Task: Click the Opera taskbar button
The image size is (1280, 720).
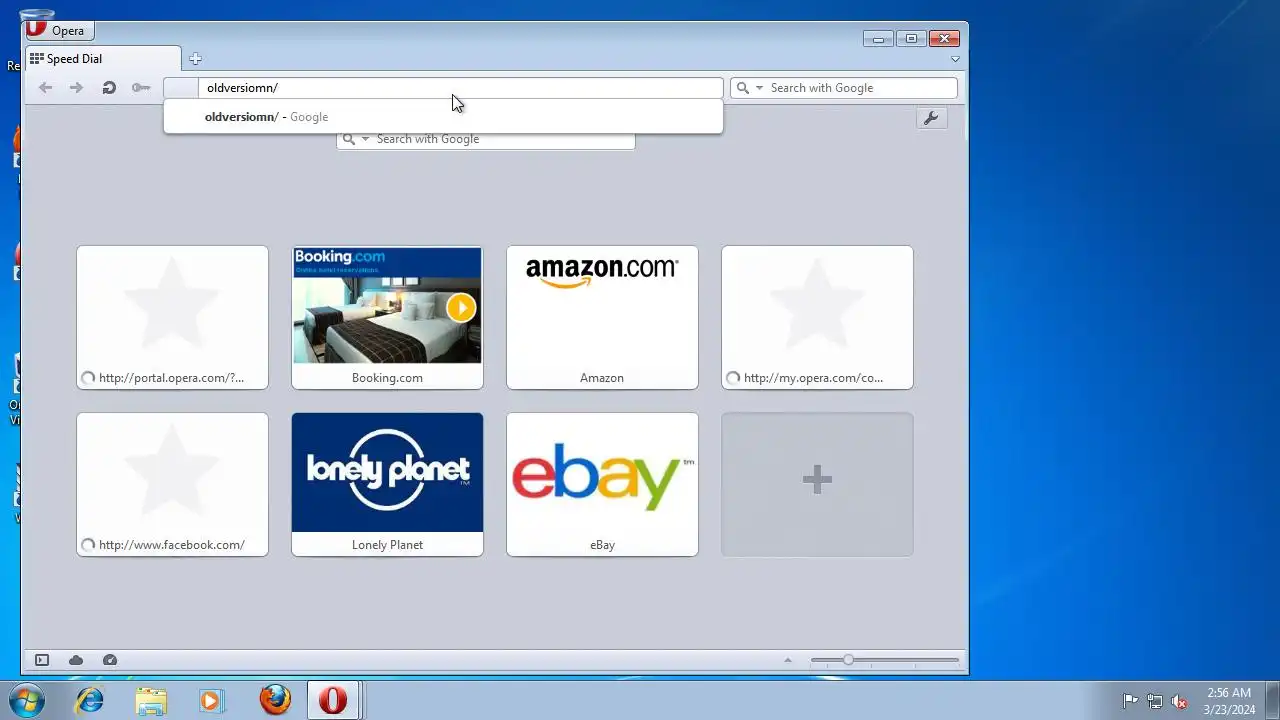Action: point(333,700)
